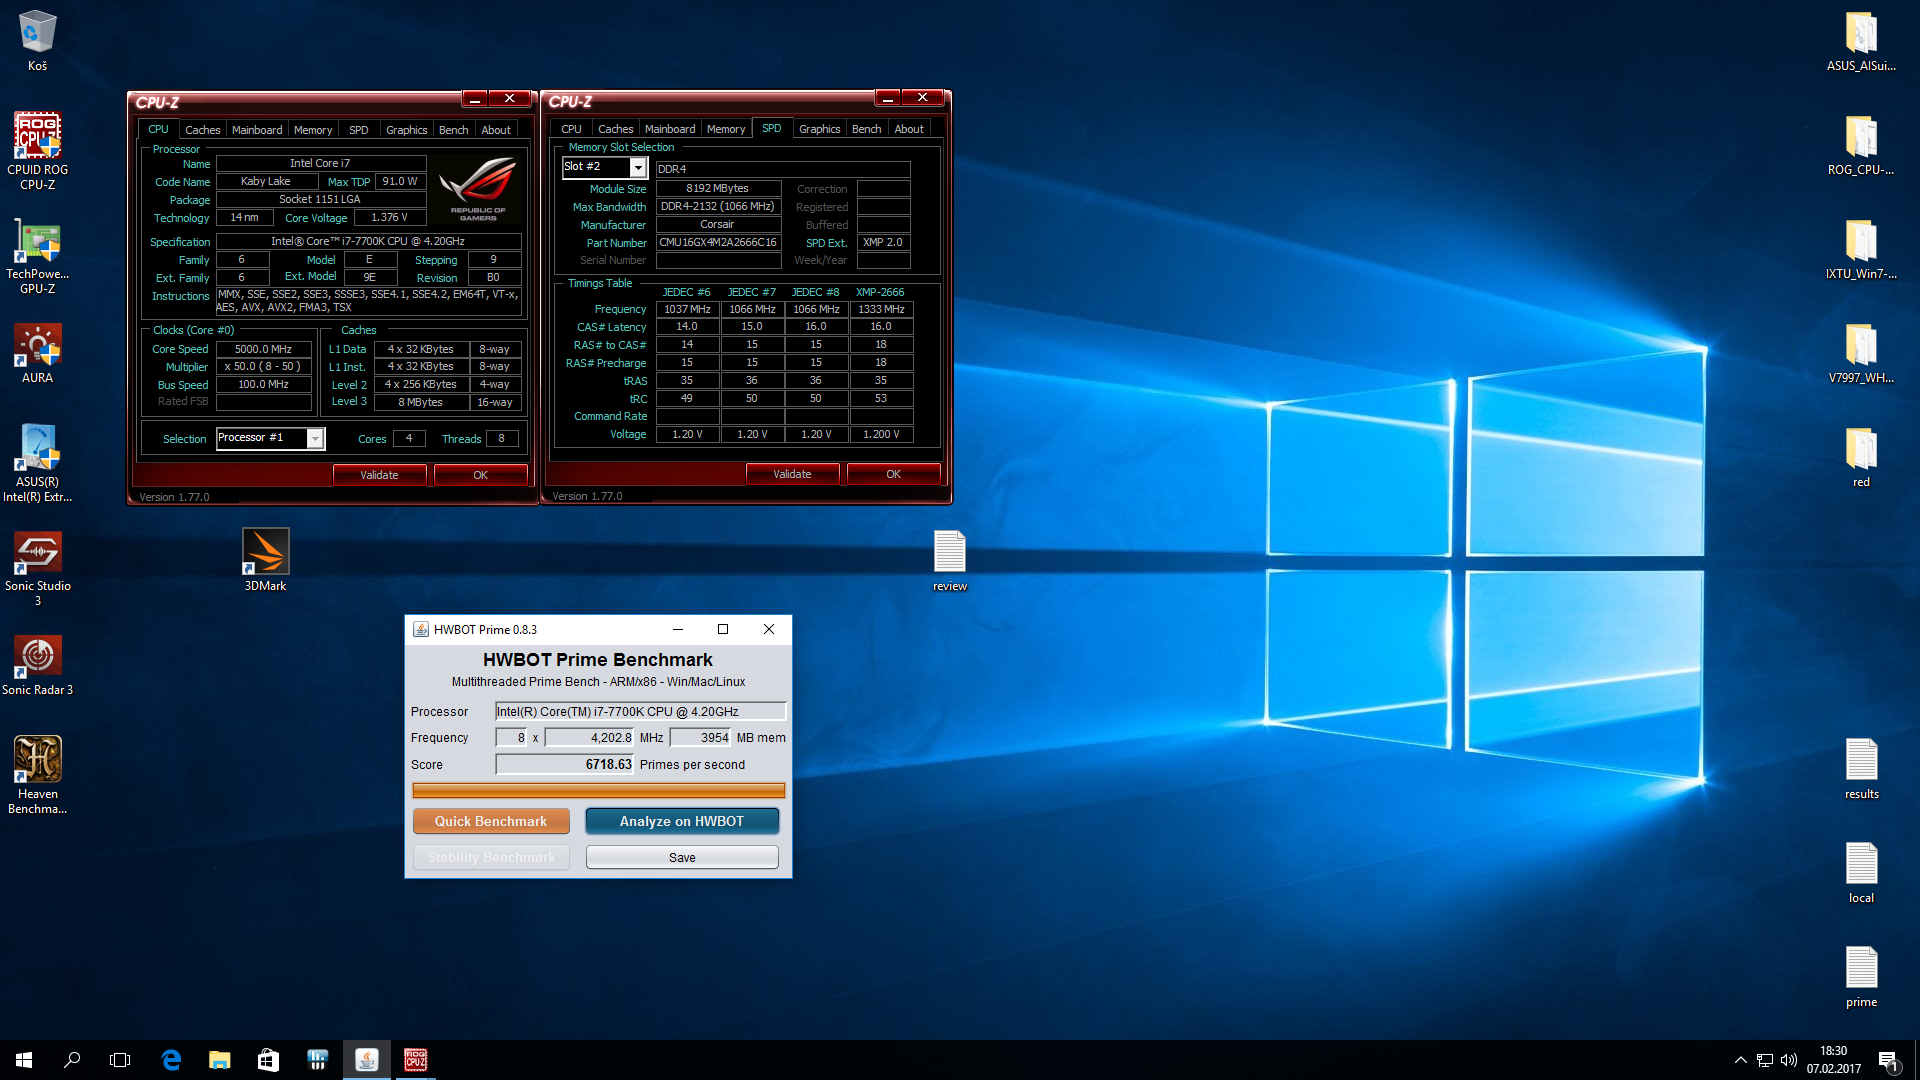Viewport: 1920px width, 1080px height.
Task: Run the Quick Benchmark in HWBOT Prime
Action: tap(491, 821)
